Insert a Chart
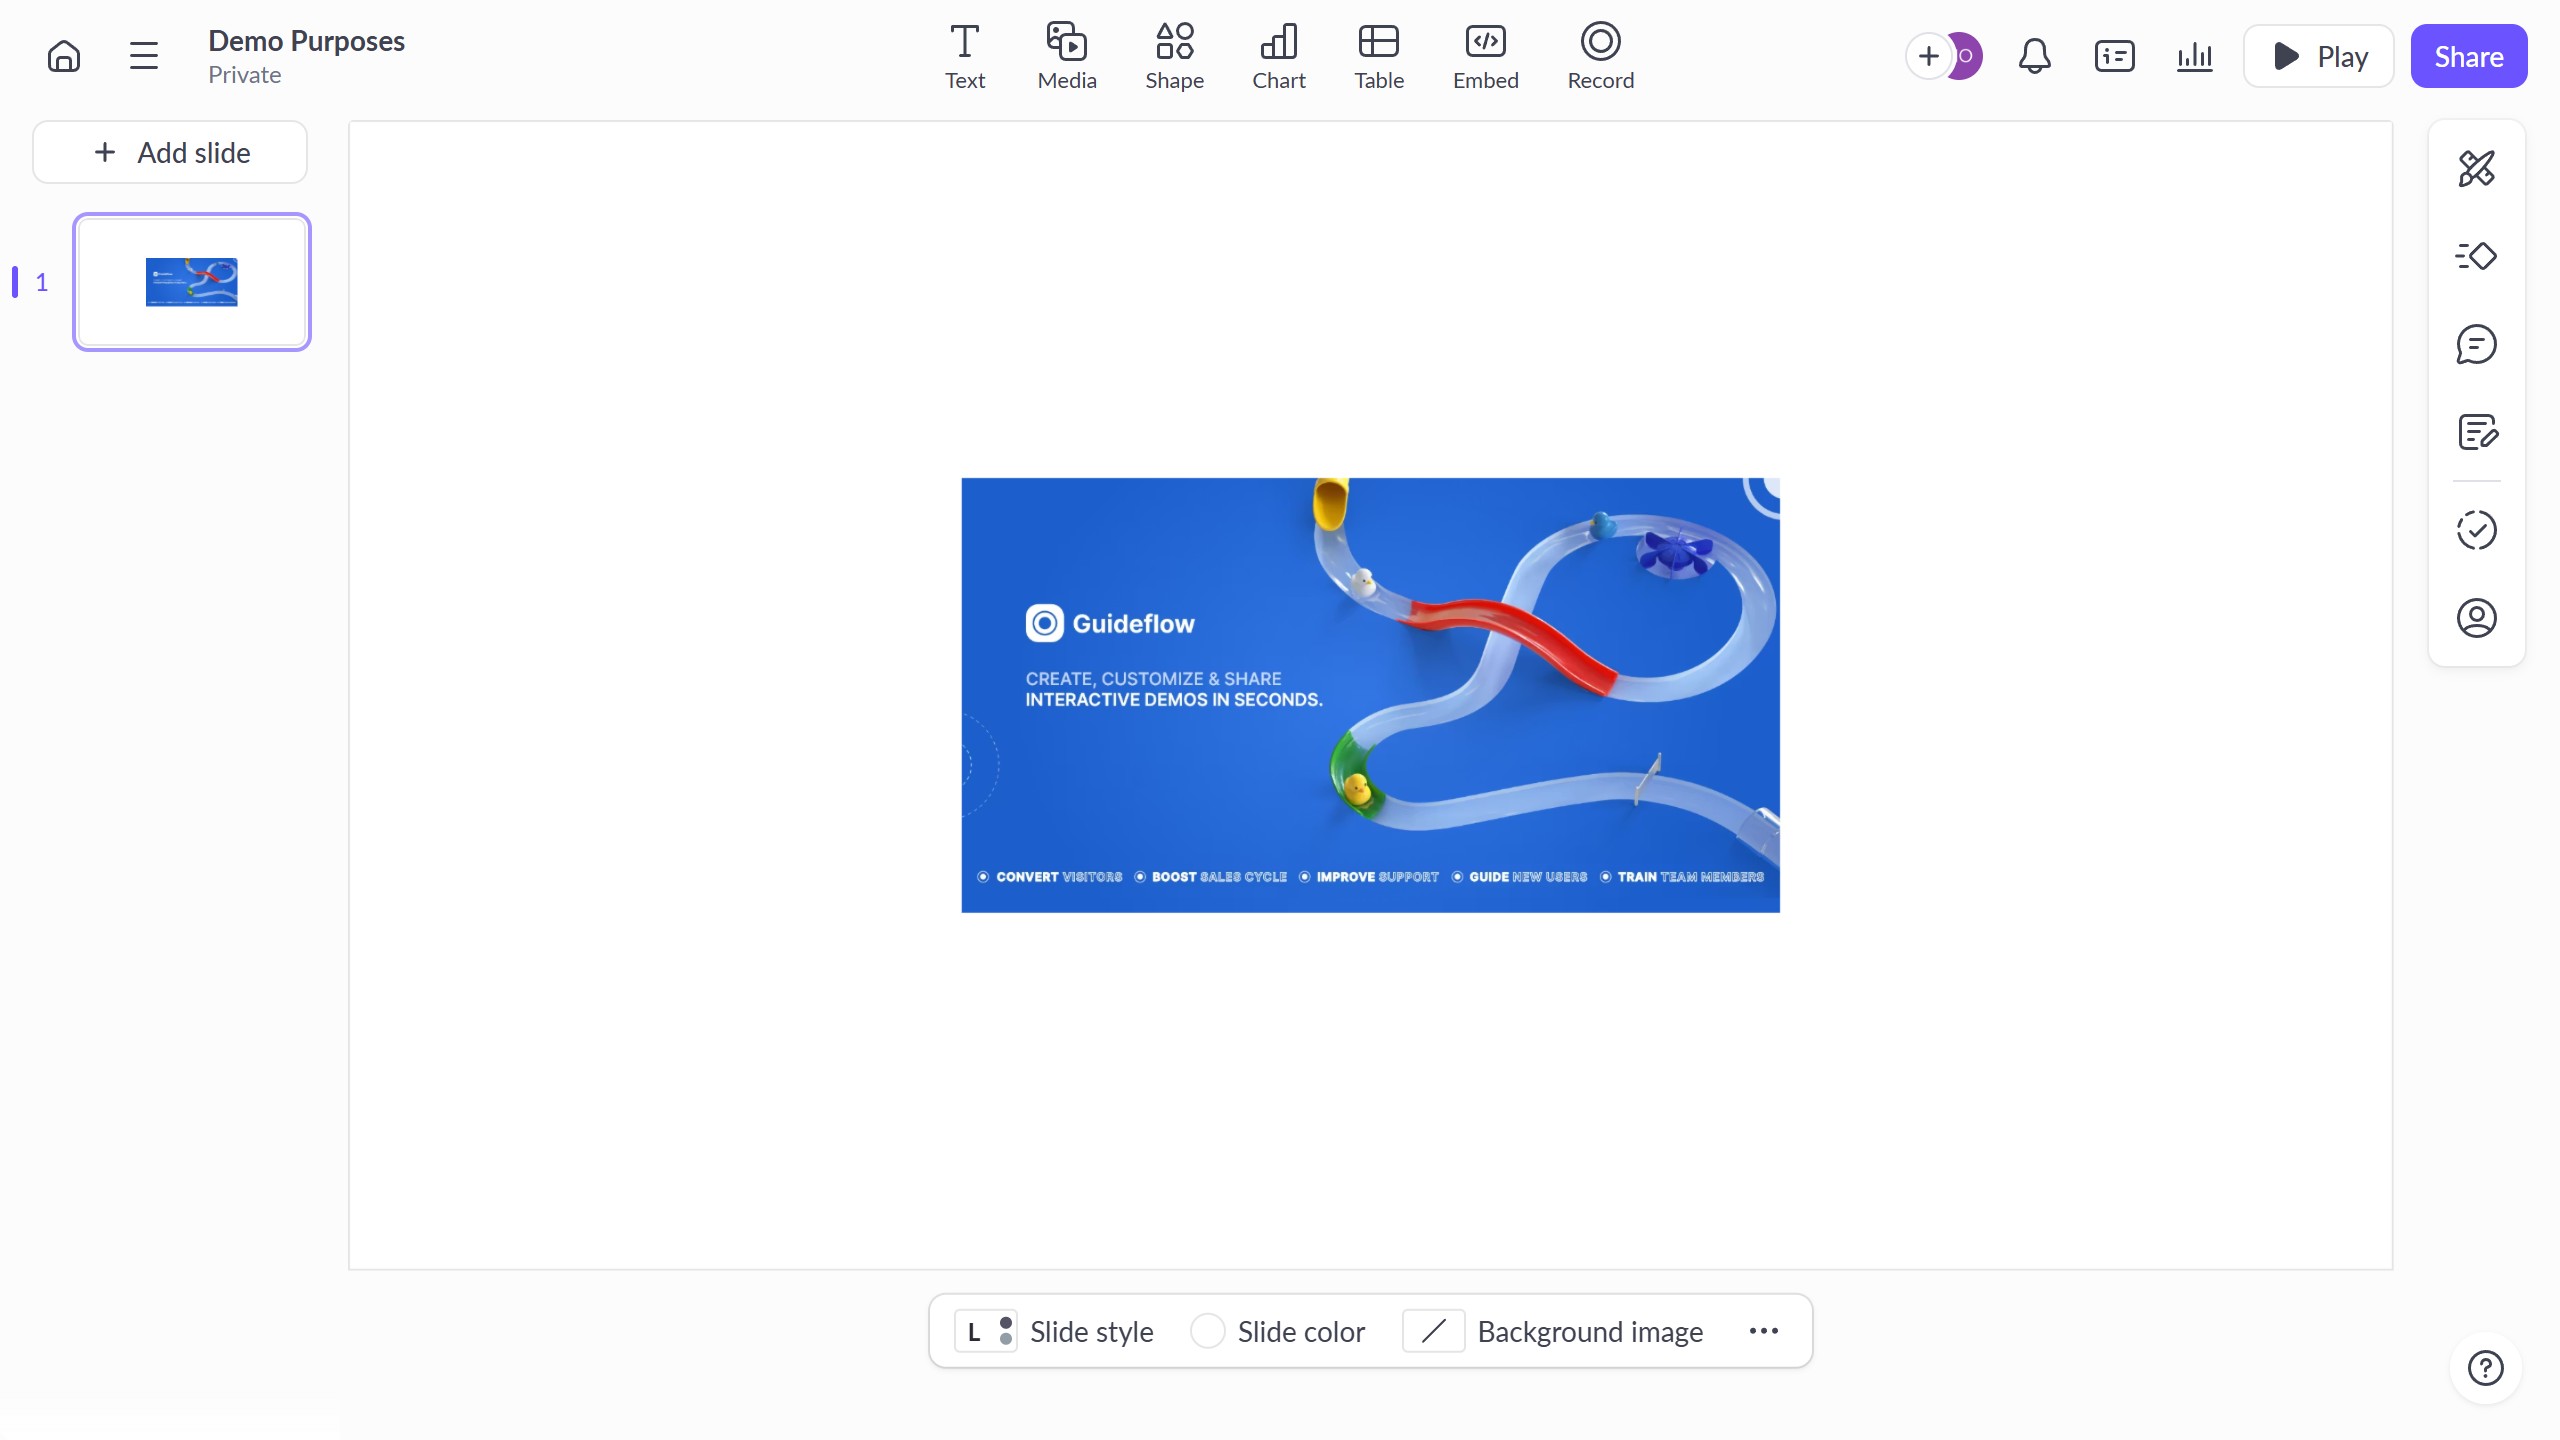 point(1278,56)
